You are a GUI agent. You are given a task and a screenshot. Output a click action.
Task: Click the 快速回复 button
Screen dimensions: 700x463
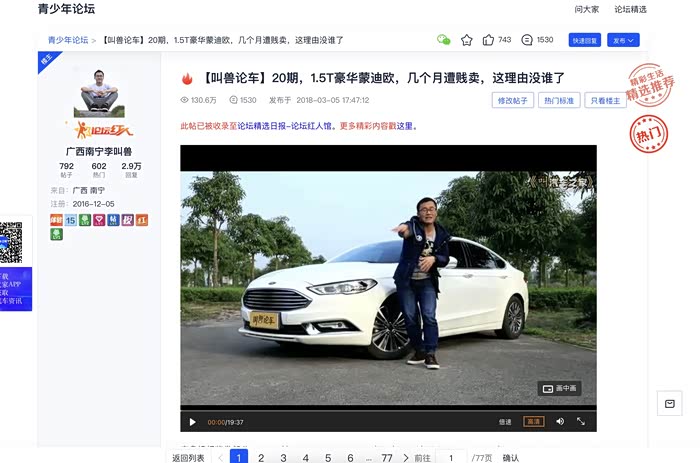tap(585, 40)
